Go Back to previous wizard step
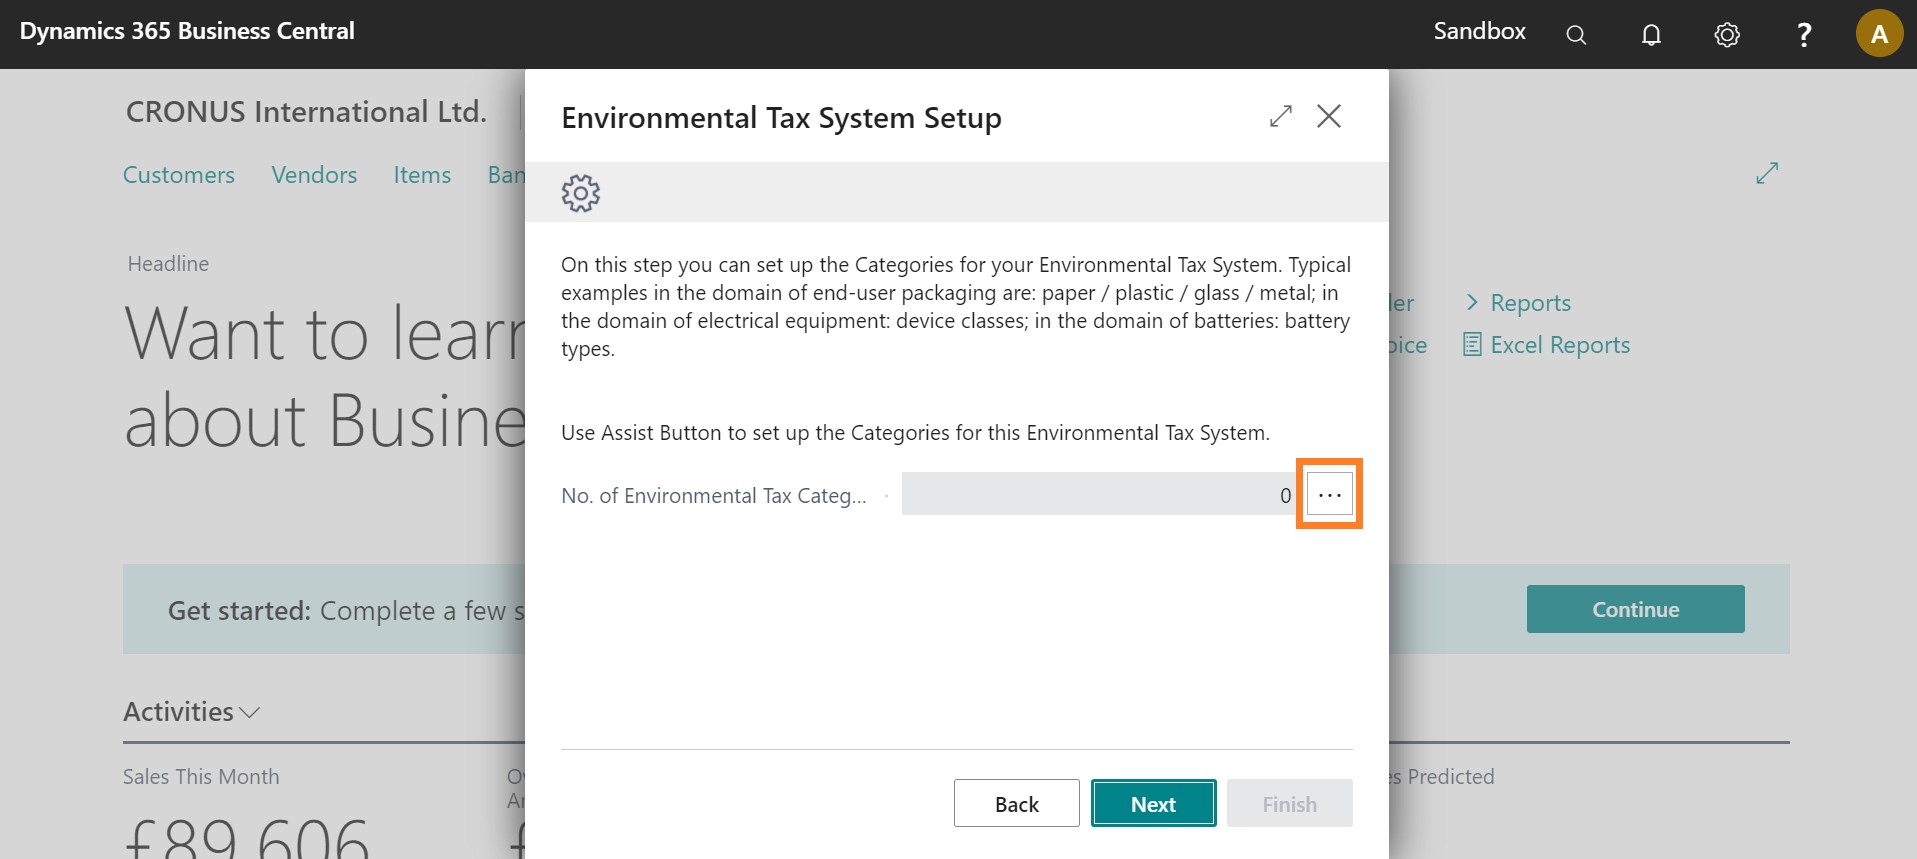The image size is (1917, 859). point(1016,804)
